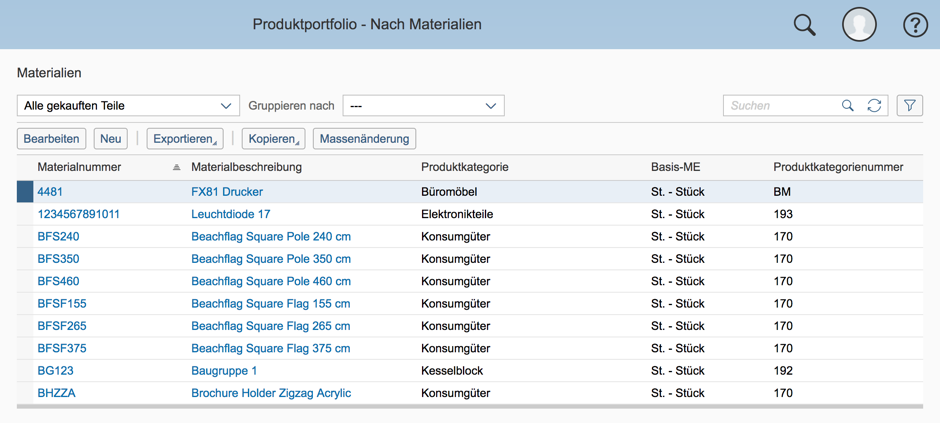940x423 pixels.
Task: Open 'Baugruppe 1' description link
Action: [x=224, y=371]
